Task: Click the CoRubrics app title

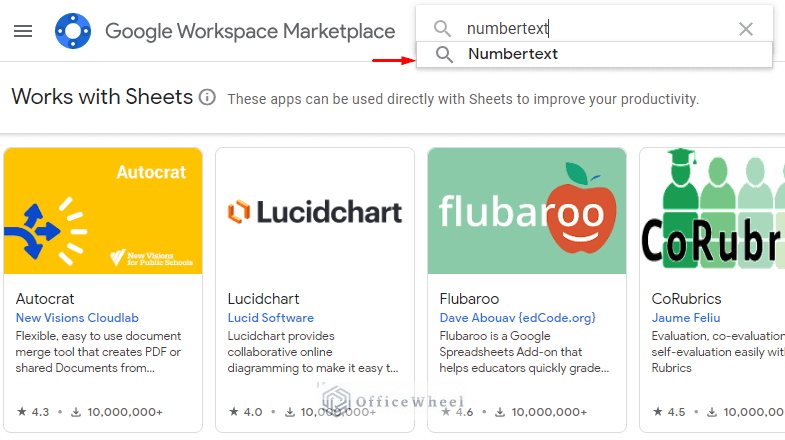Action: point(686,299)
